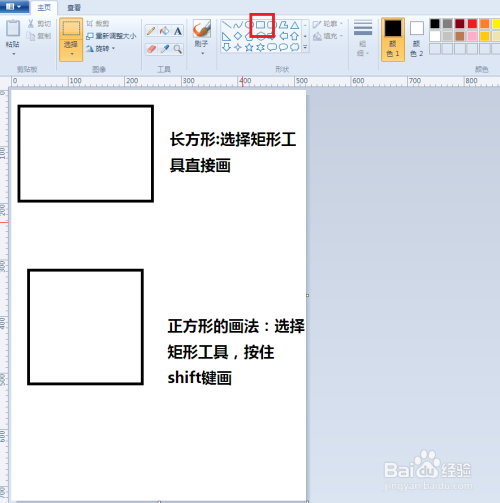
Task: Choose the Cloud callout shape
Action: point(295,47)
